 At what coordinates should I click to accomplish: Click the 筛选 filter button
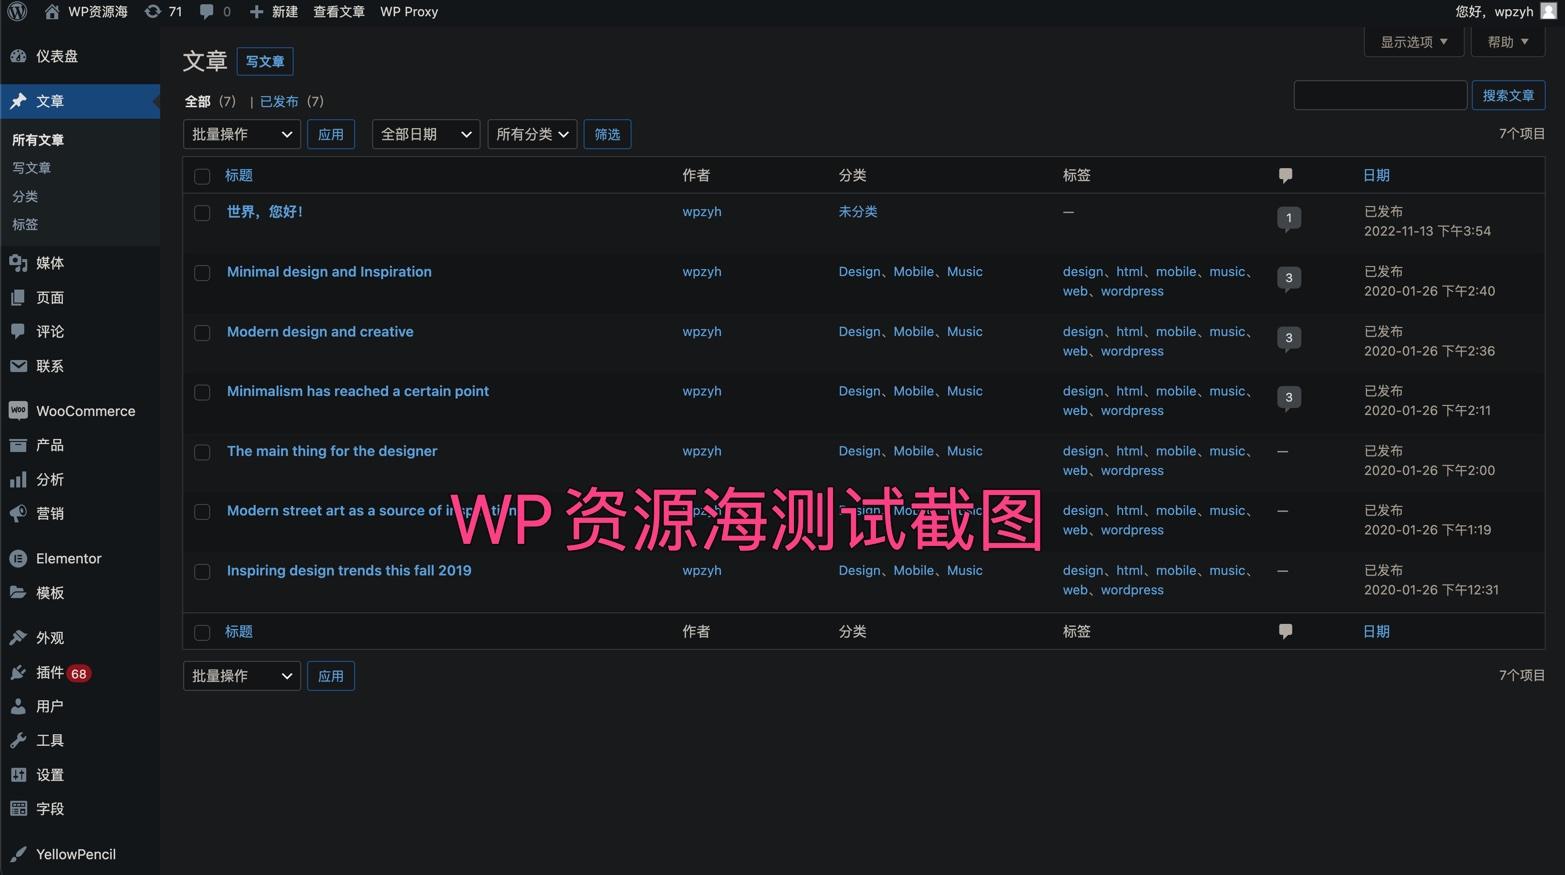pyautogui.click(x=607, y=134)
